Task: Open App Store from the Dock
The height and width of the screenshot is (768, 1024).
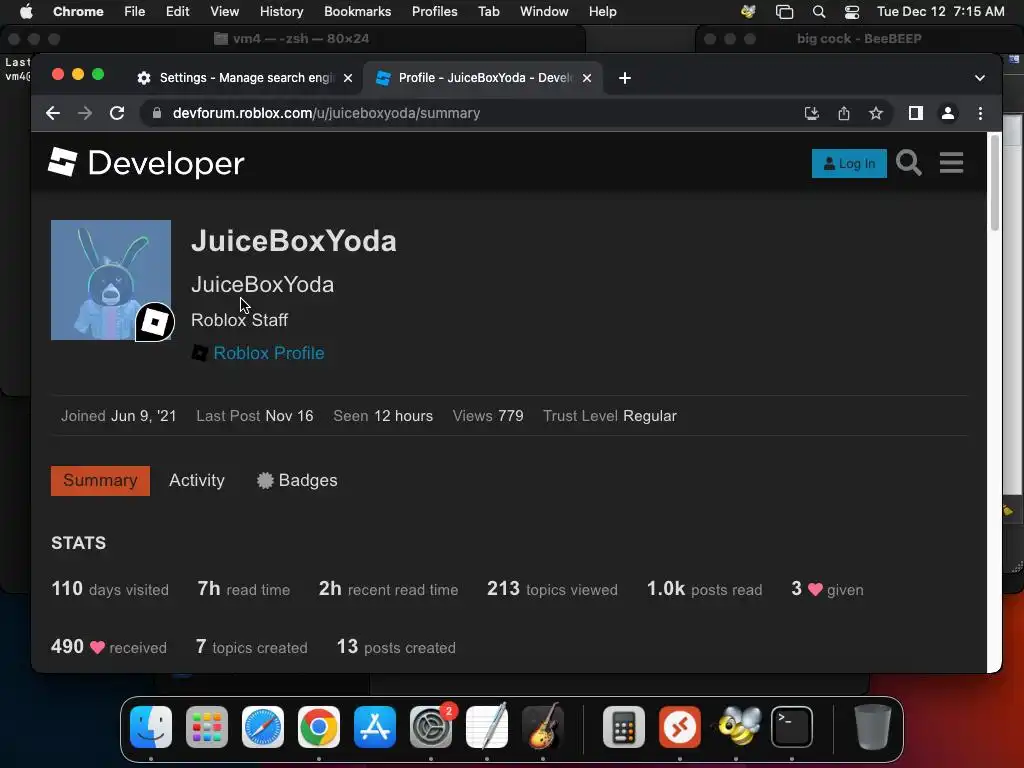Action: pos(375,727)
